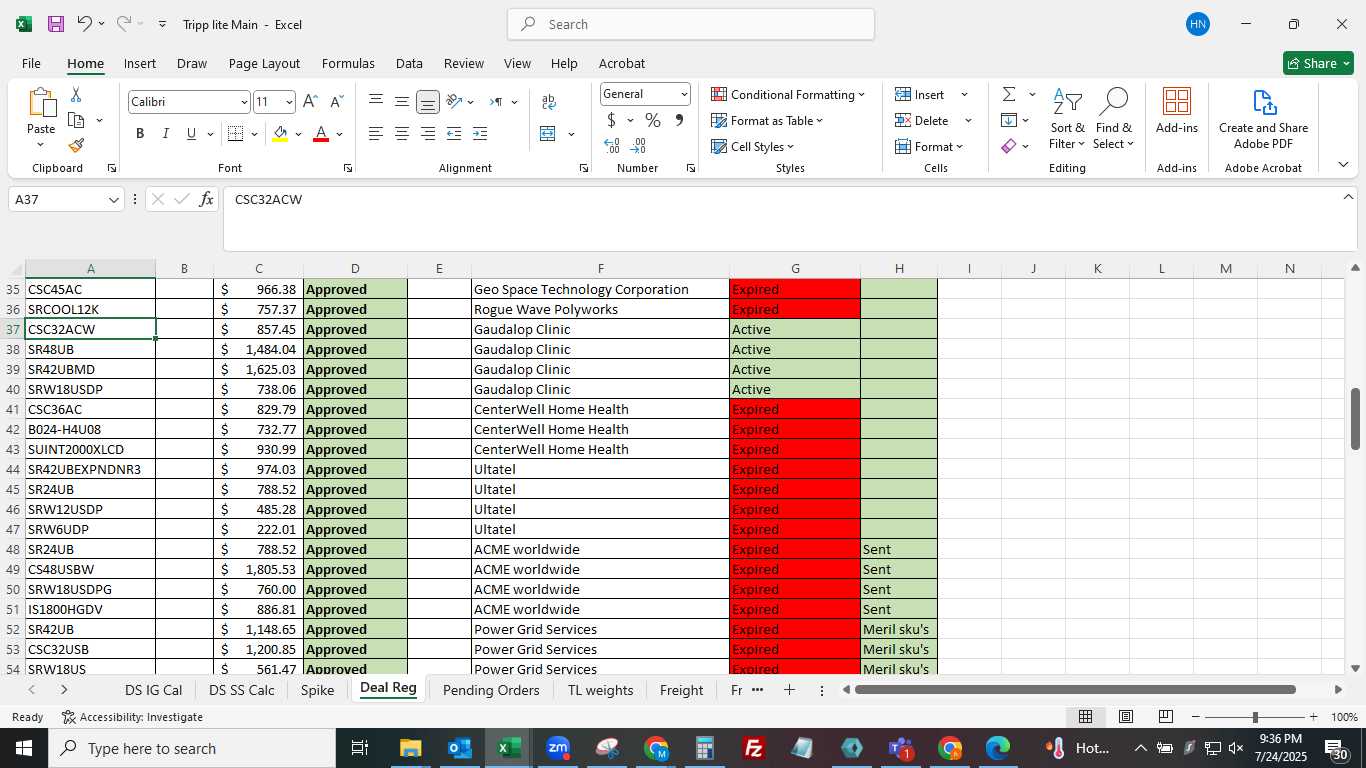Viewport: 1366px width, 768px height.
Task: Increase decimal places
Action: click(x=612, y=146)
